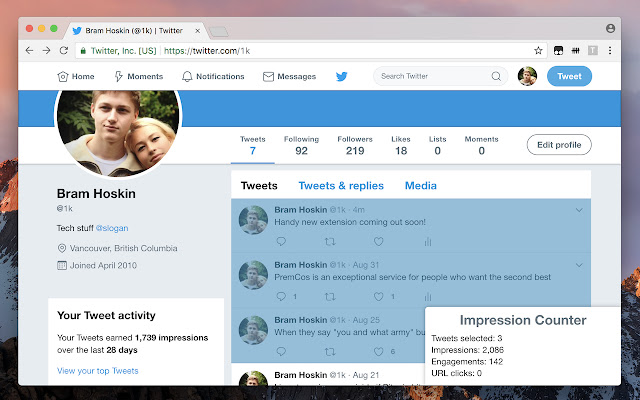
Task: Click 'Engagements: 142' in Impression Counter
Action: (x=467, y=362)
